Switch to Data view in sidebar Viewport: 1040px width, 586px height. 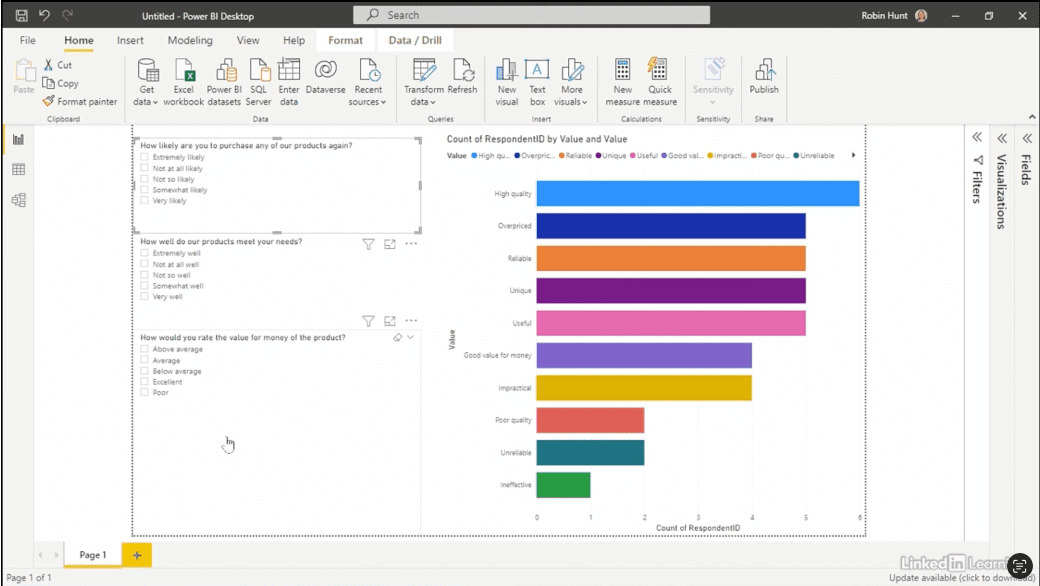[19, 170]
